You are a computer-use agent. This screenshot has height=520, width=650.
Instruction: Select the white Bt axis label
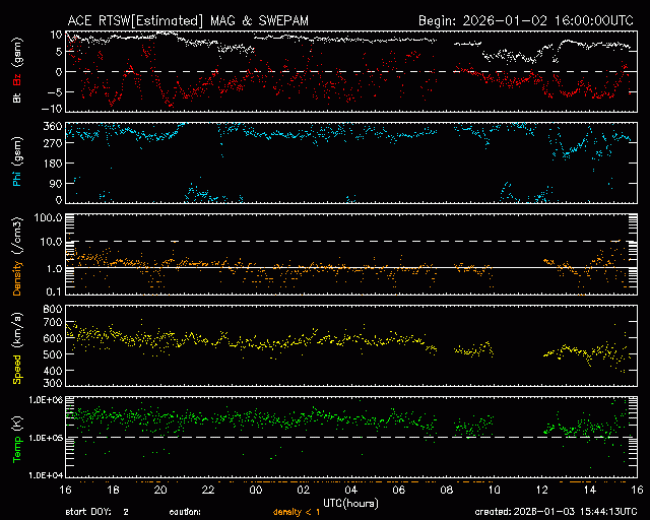point(17,98)
